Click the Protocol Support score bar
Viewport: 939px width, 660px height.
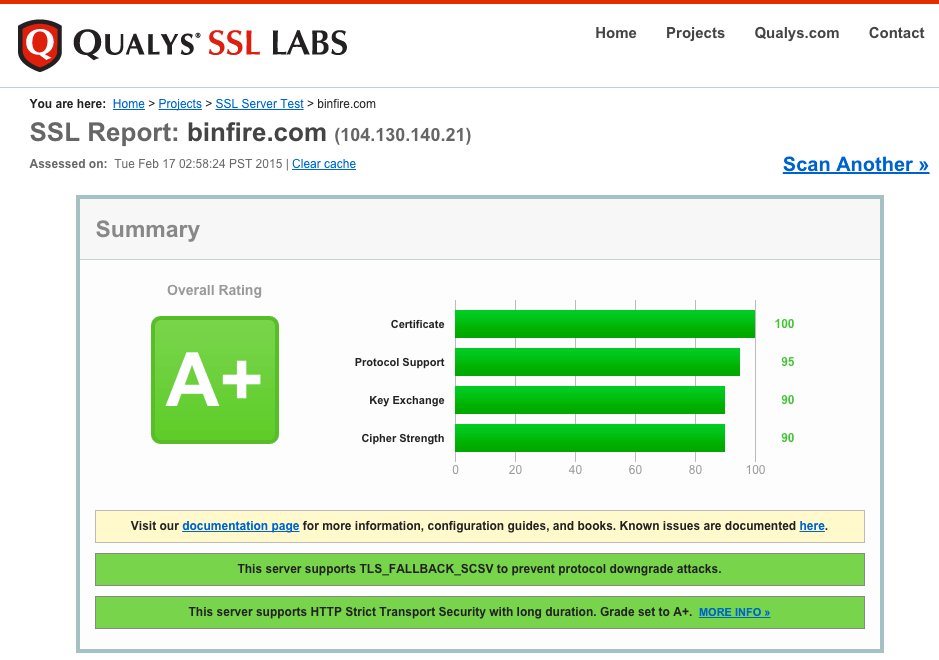pyautogui.click(x=597, y=362)
